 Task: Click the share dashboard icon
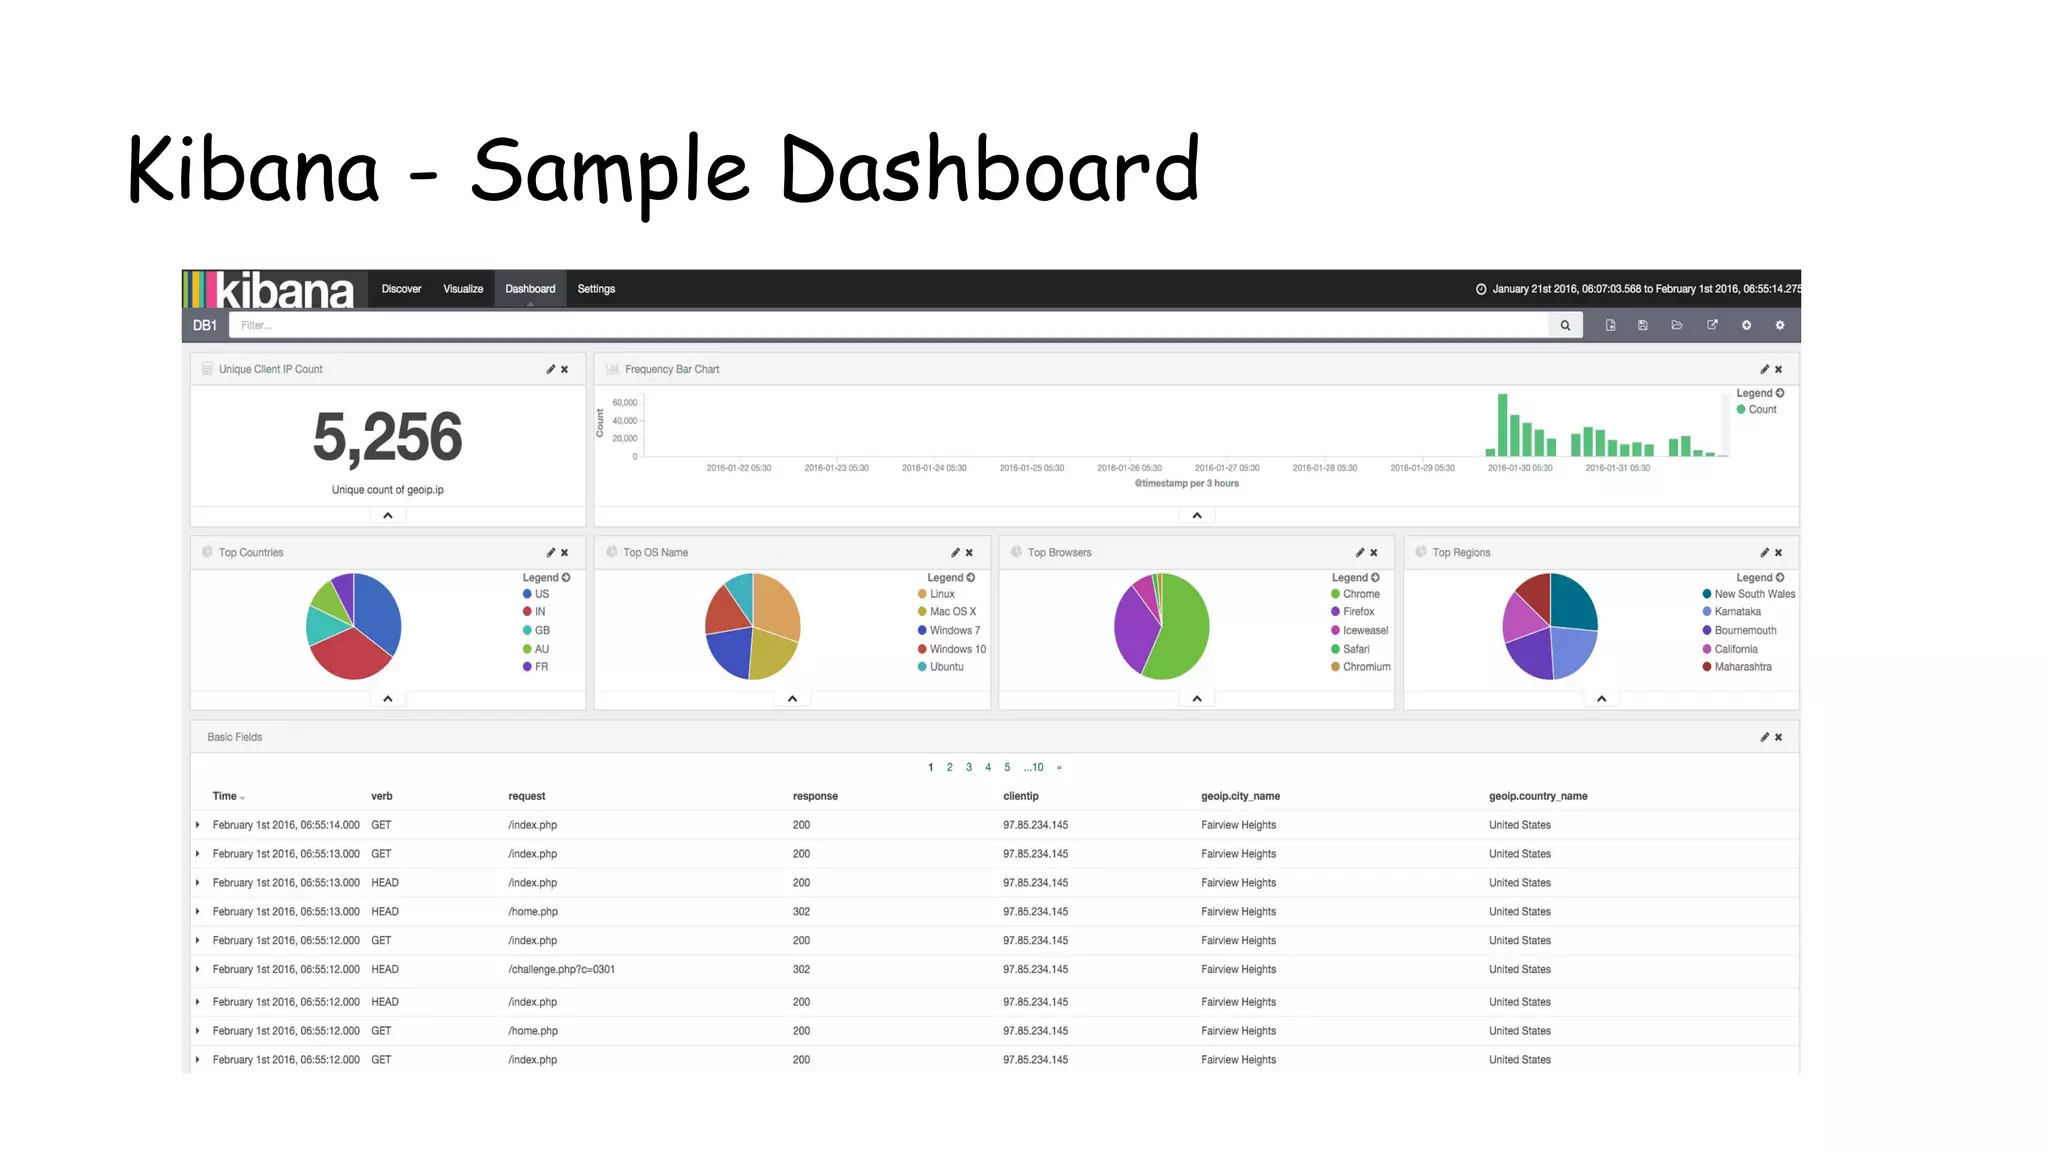[1712, 325]
